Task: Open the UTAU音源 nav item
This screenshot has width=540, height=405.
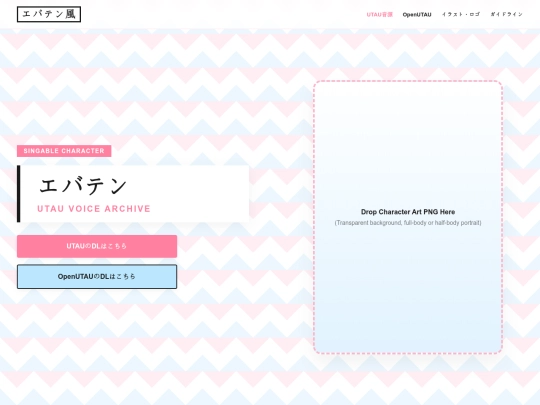Action: (380, 14)
